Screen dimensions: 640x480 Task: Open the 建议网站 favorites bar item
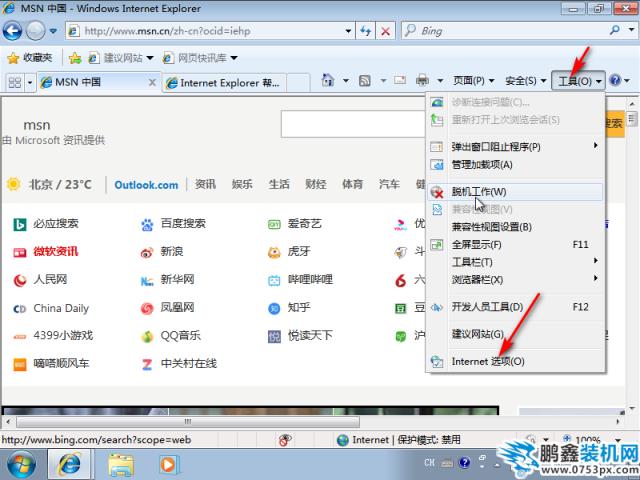point(121,58)
